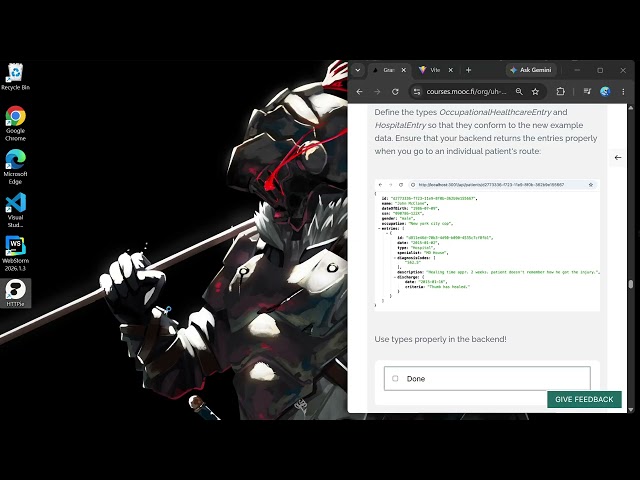Click the italic text "OccupationalHealthcareEntry"
This screenshot has height=480, width=640.
pos(495,112)
